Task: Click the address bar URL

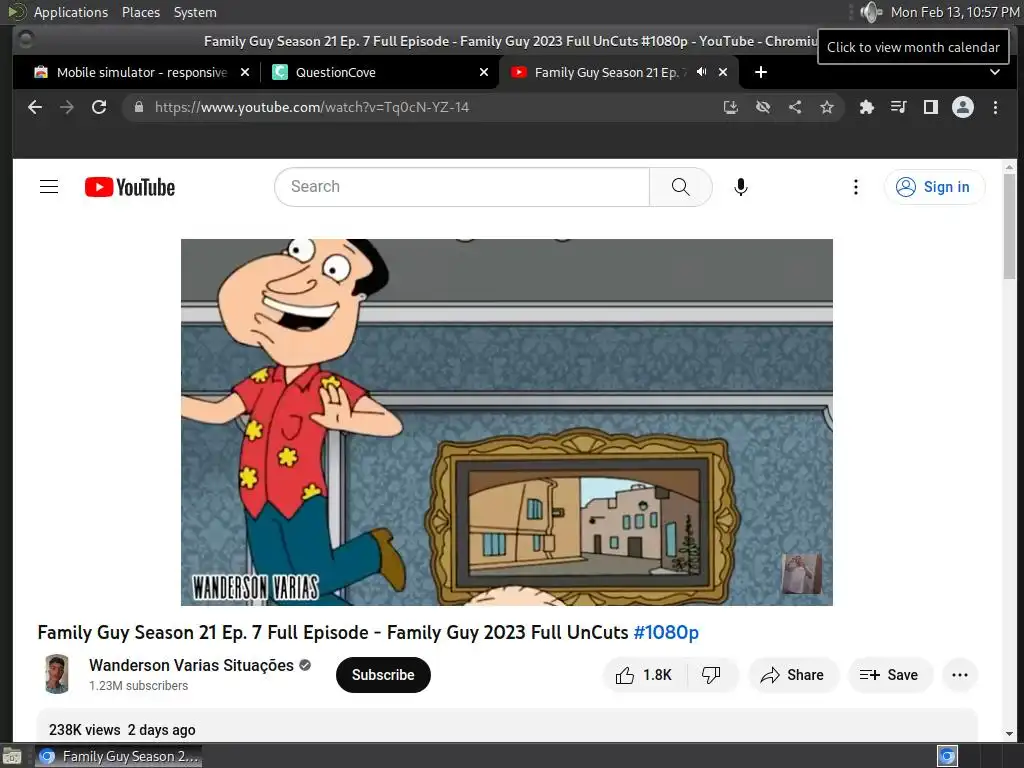Action: [312, 107]
